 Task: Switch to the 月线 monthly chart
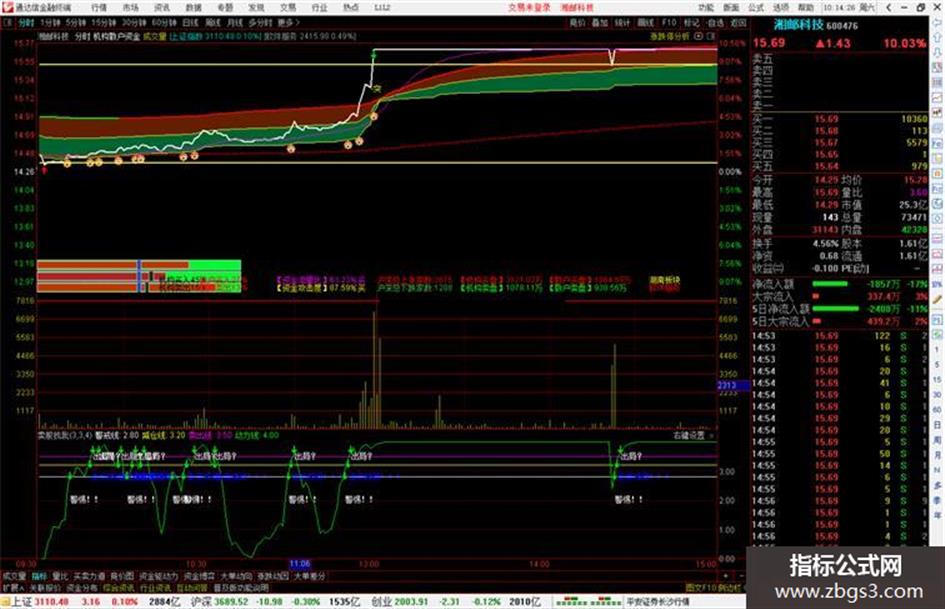click(x=234, y=22)
